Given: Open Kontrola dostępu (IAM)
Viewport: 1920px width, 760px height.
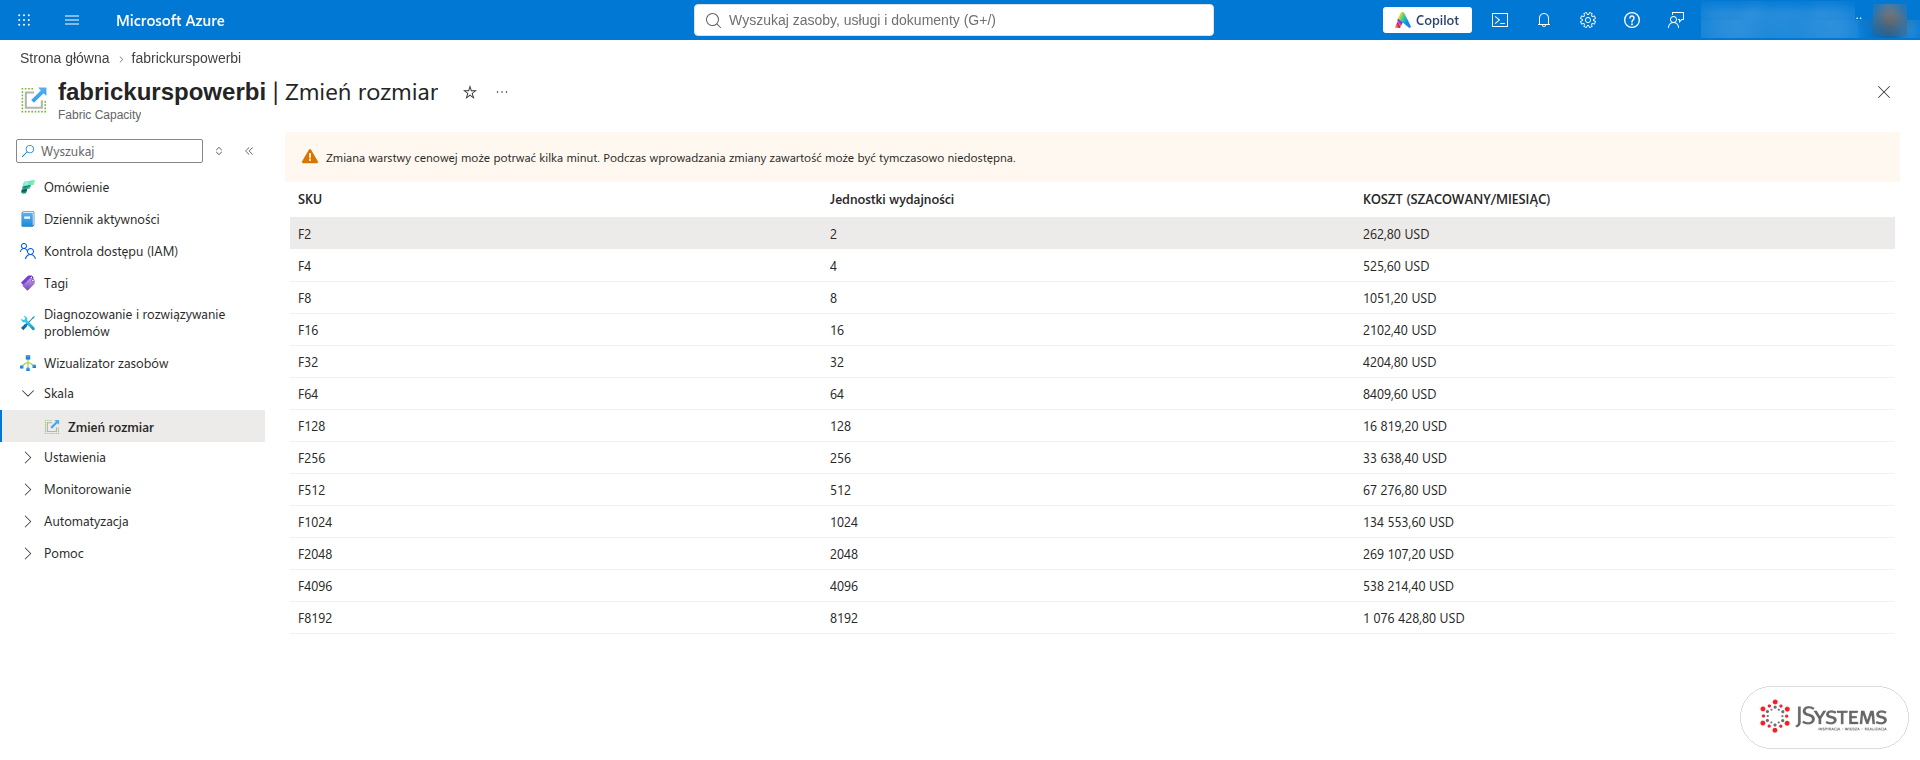Looking at the screenshot, I should [111, 251].
